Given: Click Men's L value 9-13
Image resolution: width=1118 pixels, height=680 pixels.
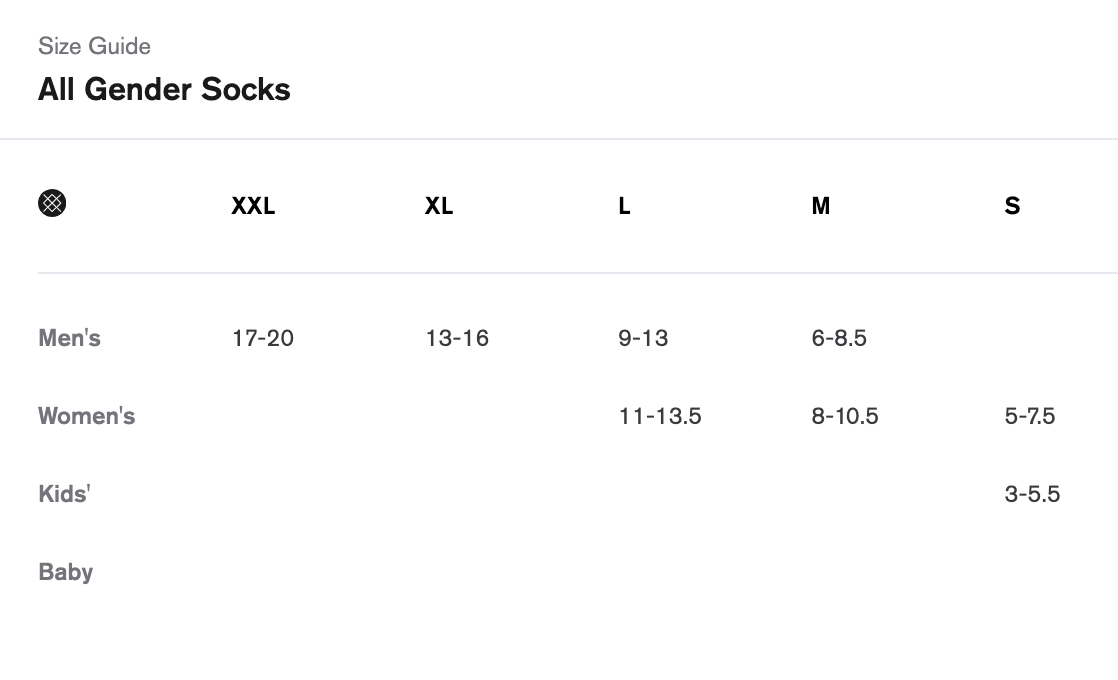Looking at the screenshot, I should [x=643, y=338].
